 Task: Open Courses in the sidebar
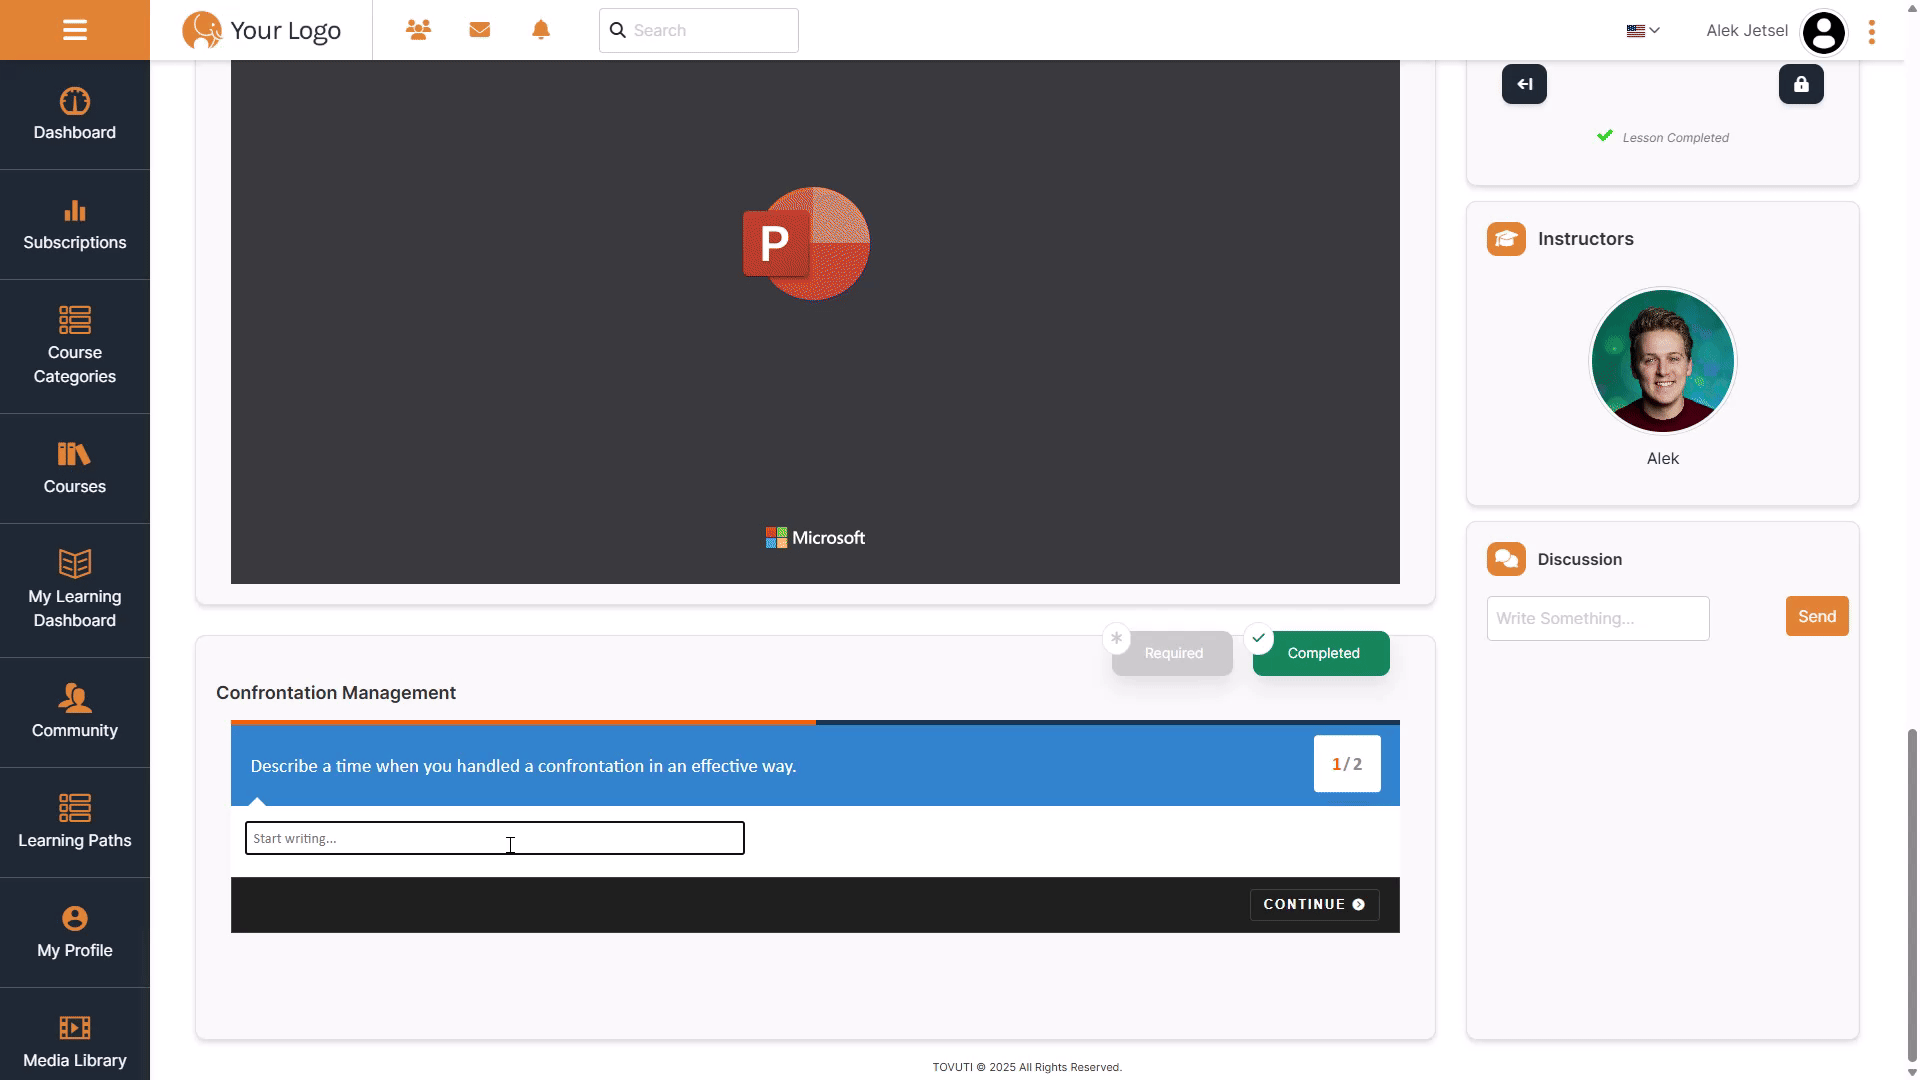pyautogui.click(x=75, y=468)
